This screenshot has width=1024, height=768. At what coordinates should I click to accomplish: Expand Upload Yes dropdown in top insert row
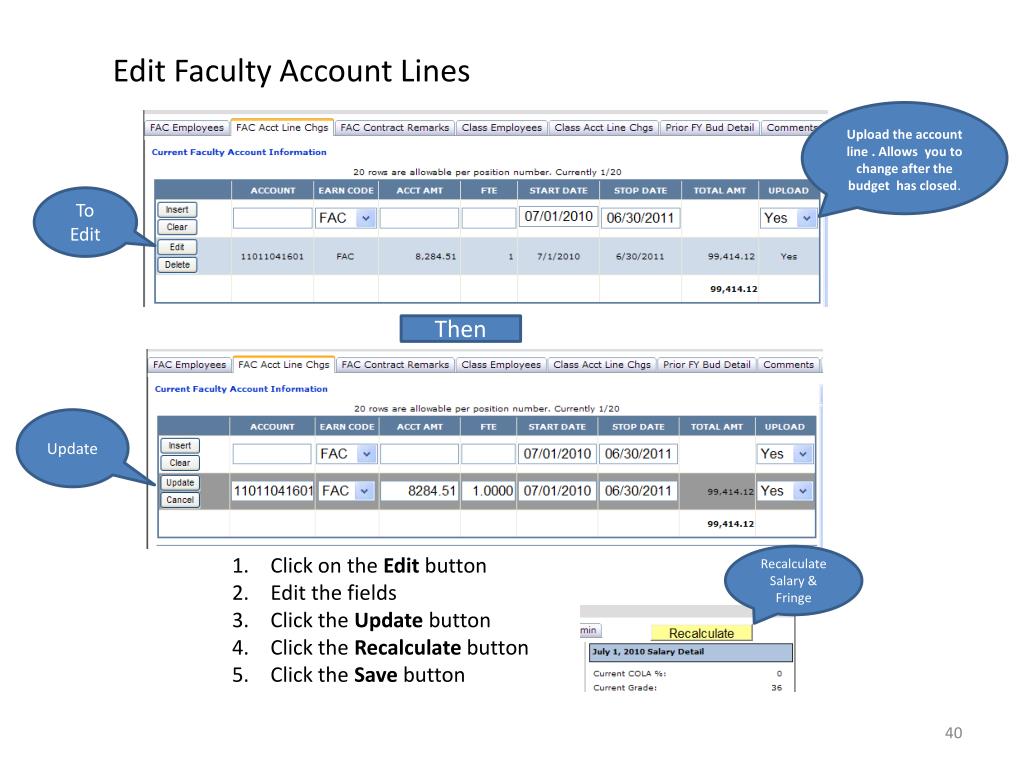tap(807, 218)
